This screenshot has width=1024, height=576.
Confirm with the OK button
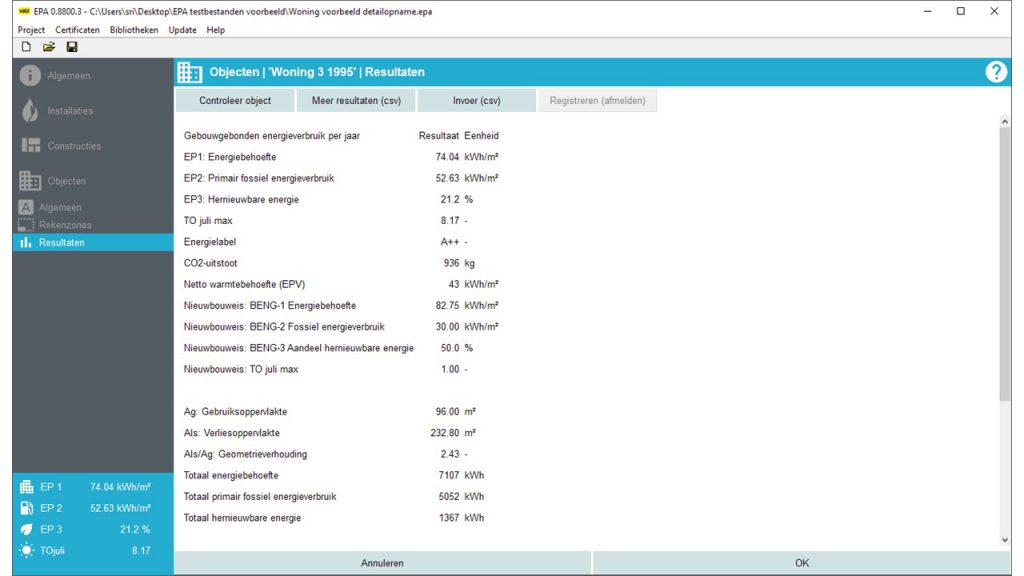[802, 563]
